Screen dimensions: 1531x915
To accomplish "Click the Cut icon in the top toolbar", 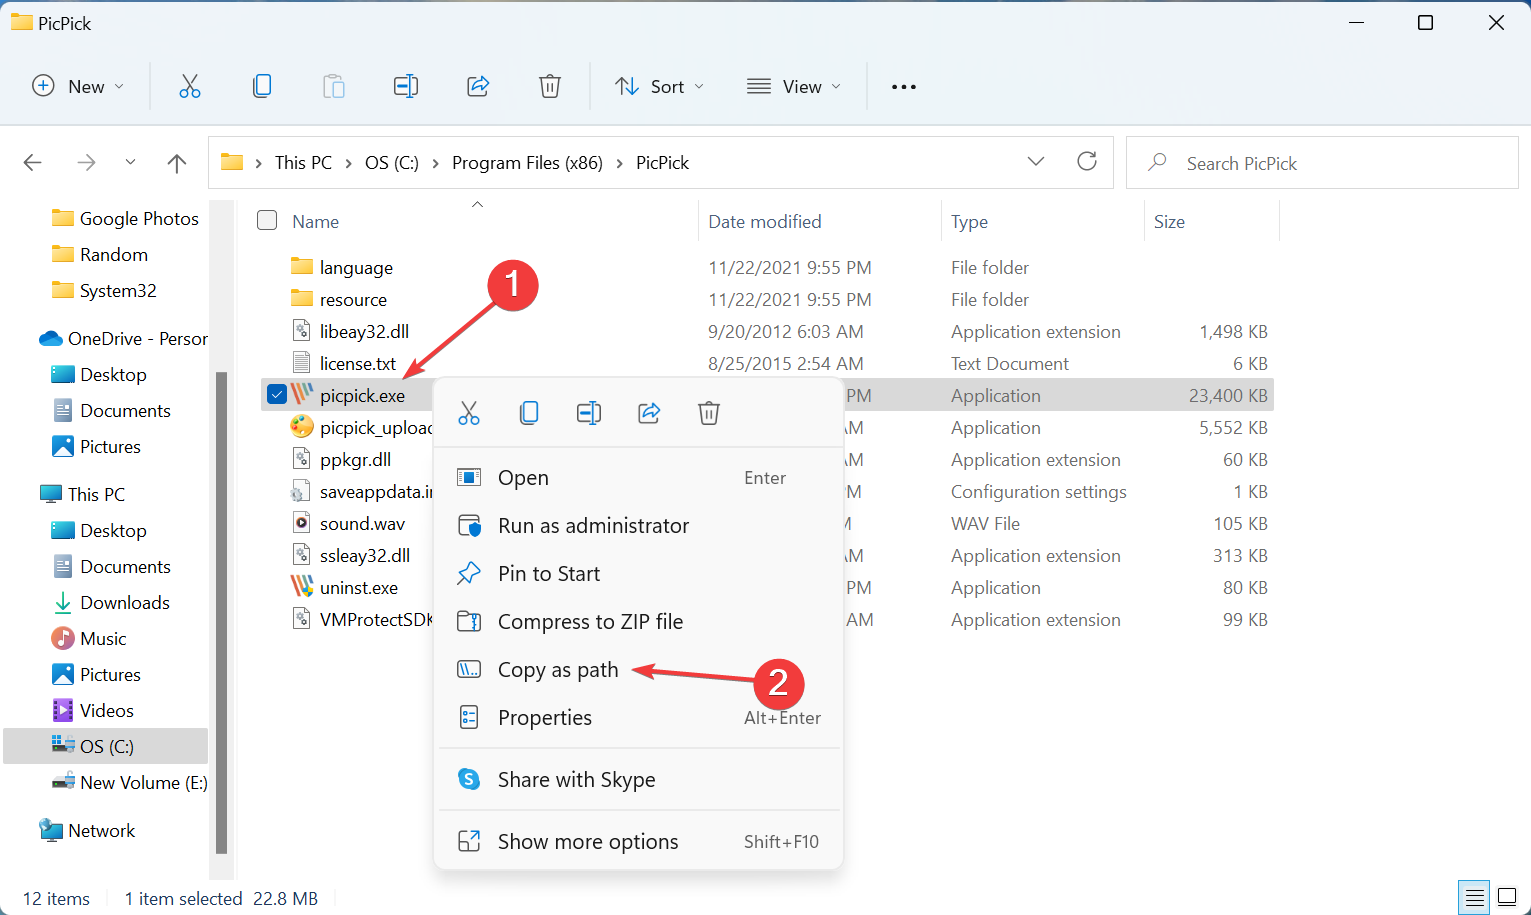I will pyautogui.click(x=190, y=87).
